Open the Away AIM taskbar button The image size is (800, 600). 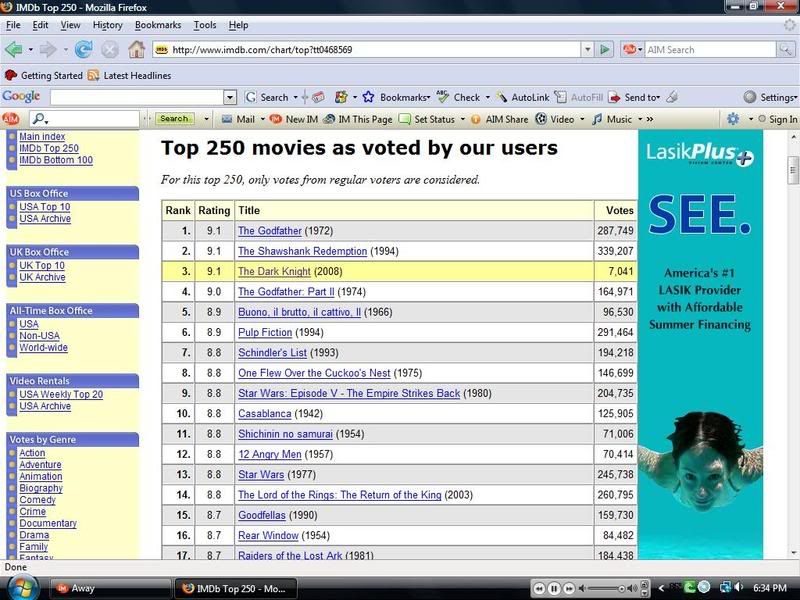pos(110,588)
